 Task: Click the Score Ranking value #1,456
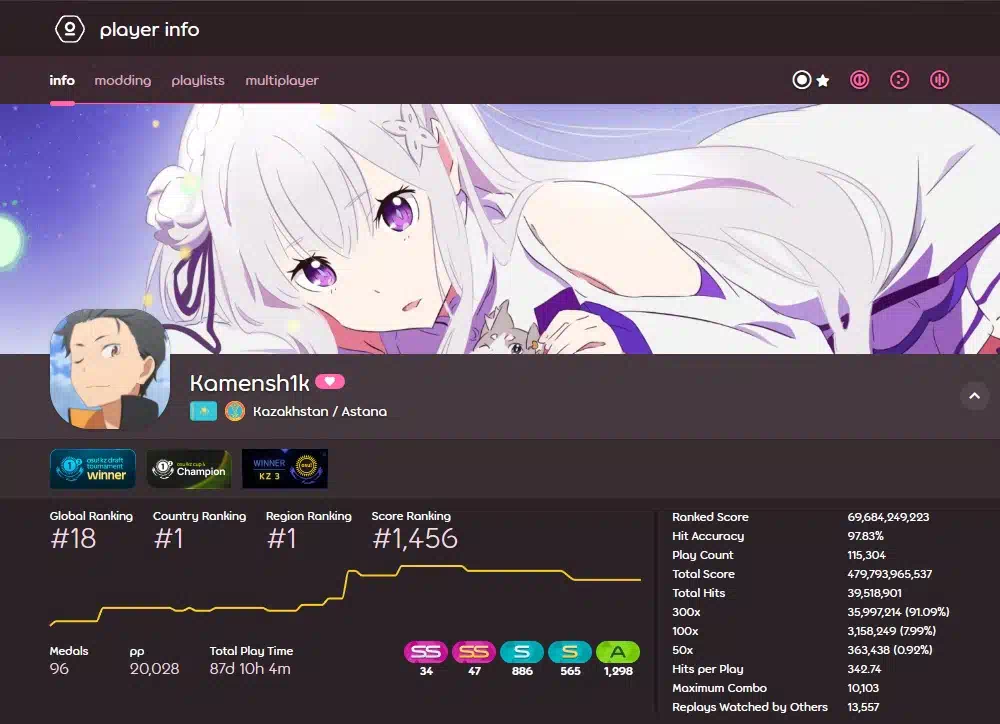pos(415,538)
